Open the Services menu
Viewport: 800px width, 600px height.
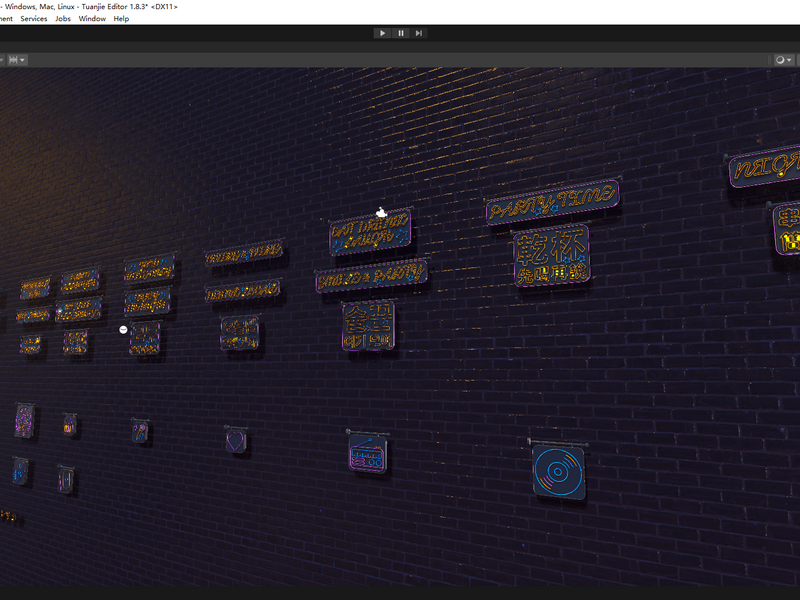34,18
